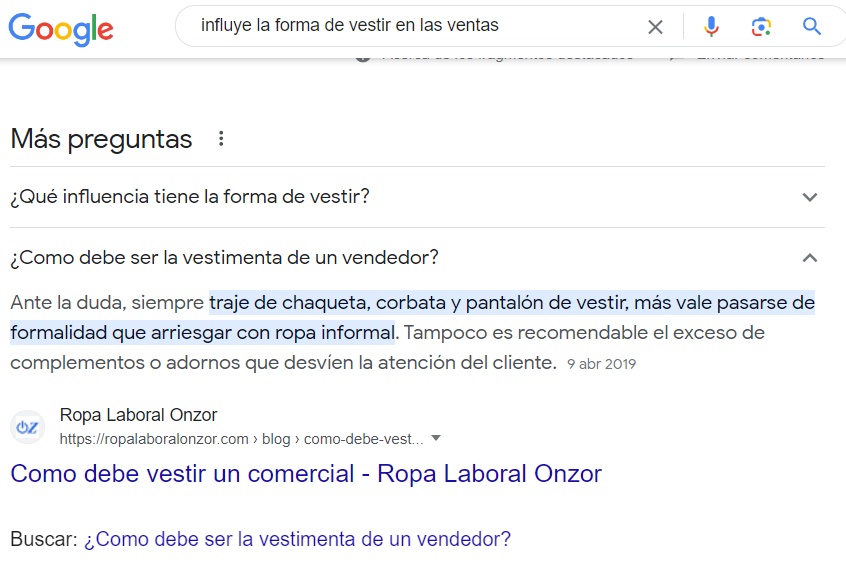Clear the search query with X

655,26
